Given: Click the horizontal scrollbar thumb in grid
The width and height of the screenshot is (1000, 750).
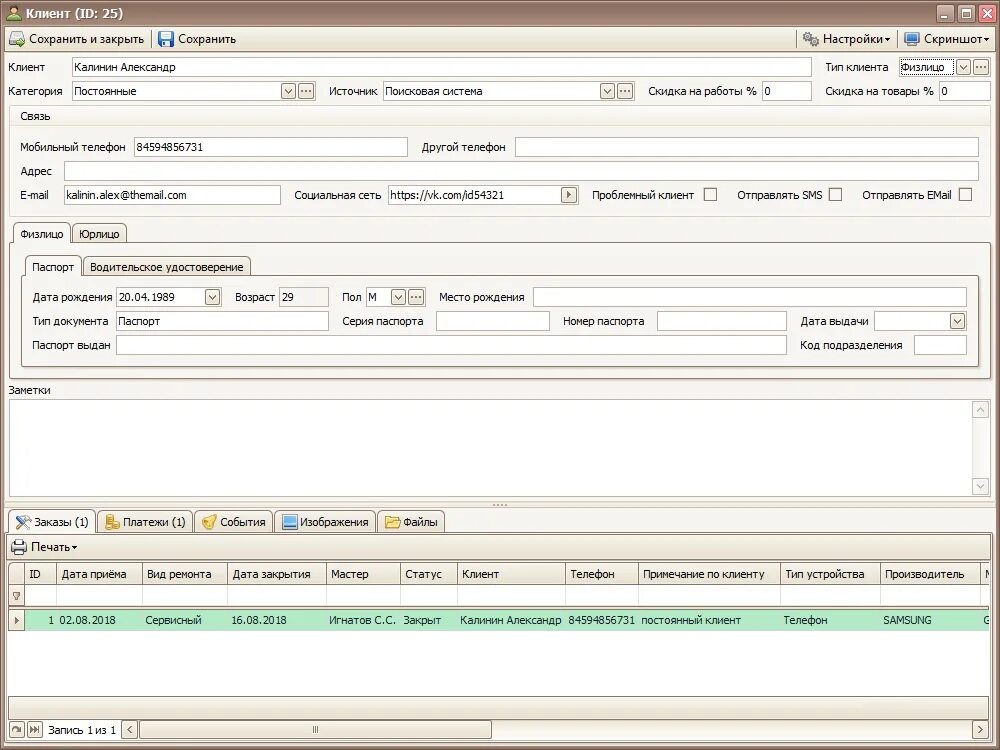Looking at the screenshot, I should [x=315, y=729].
